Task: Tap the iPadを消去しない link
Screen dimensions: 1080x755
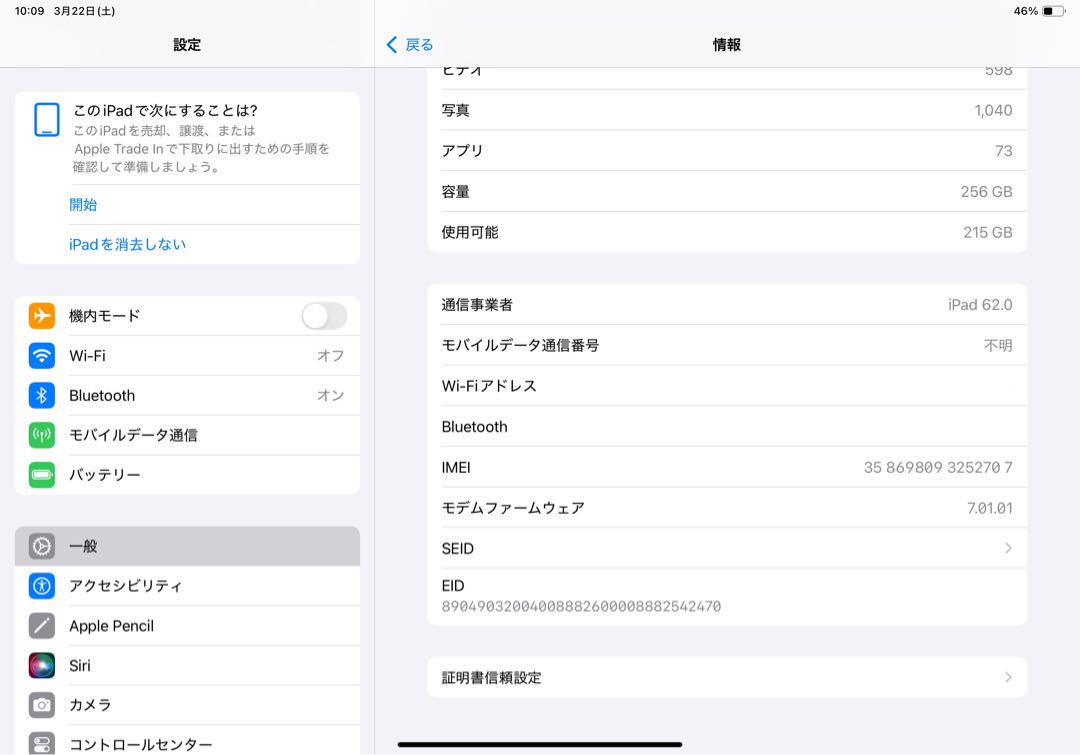Action: [127, 245]
